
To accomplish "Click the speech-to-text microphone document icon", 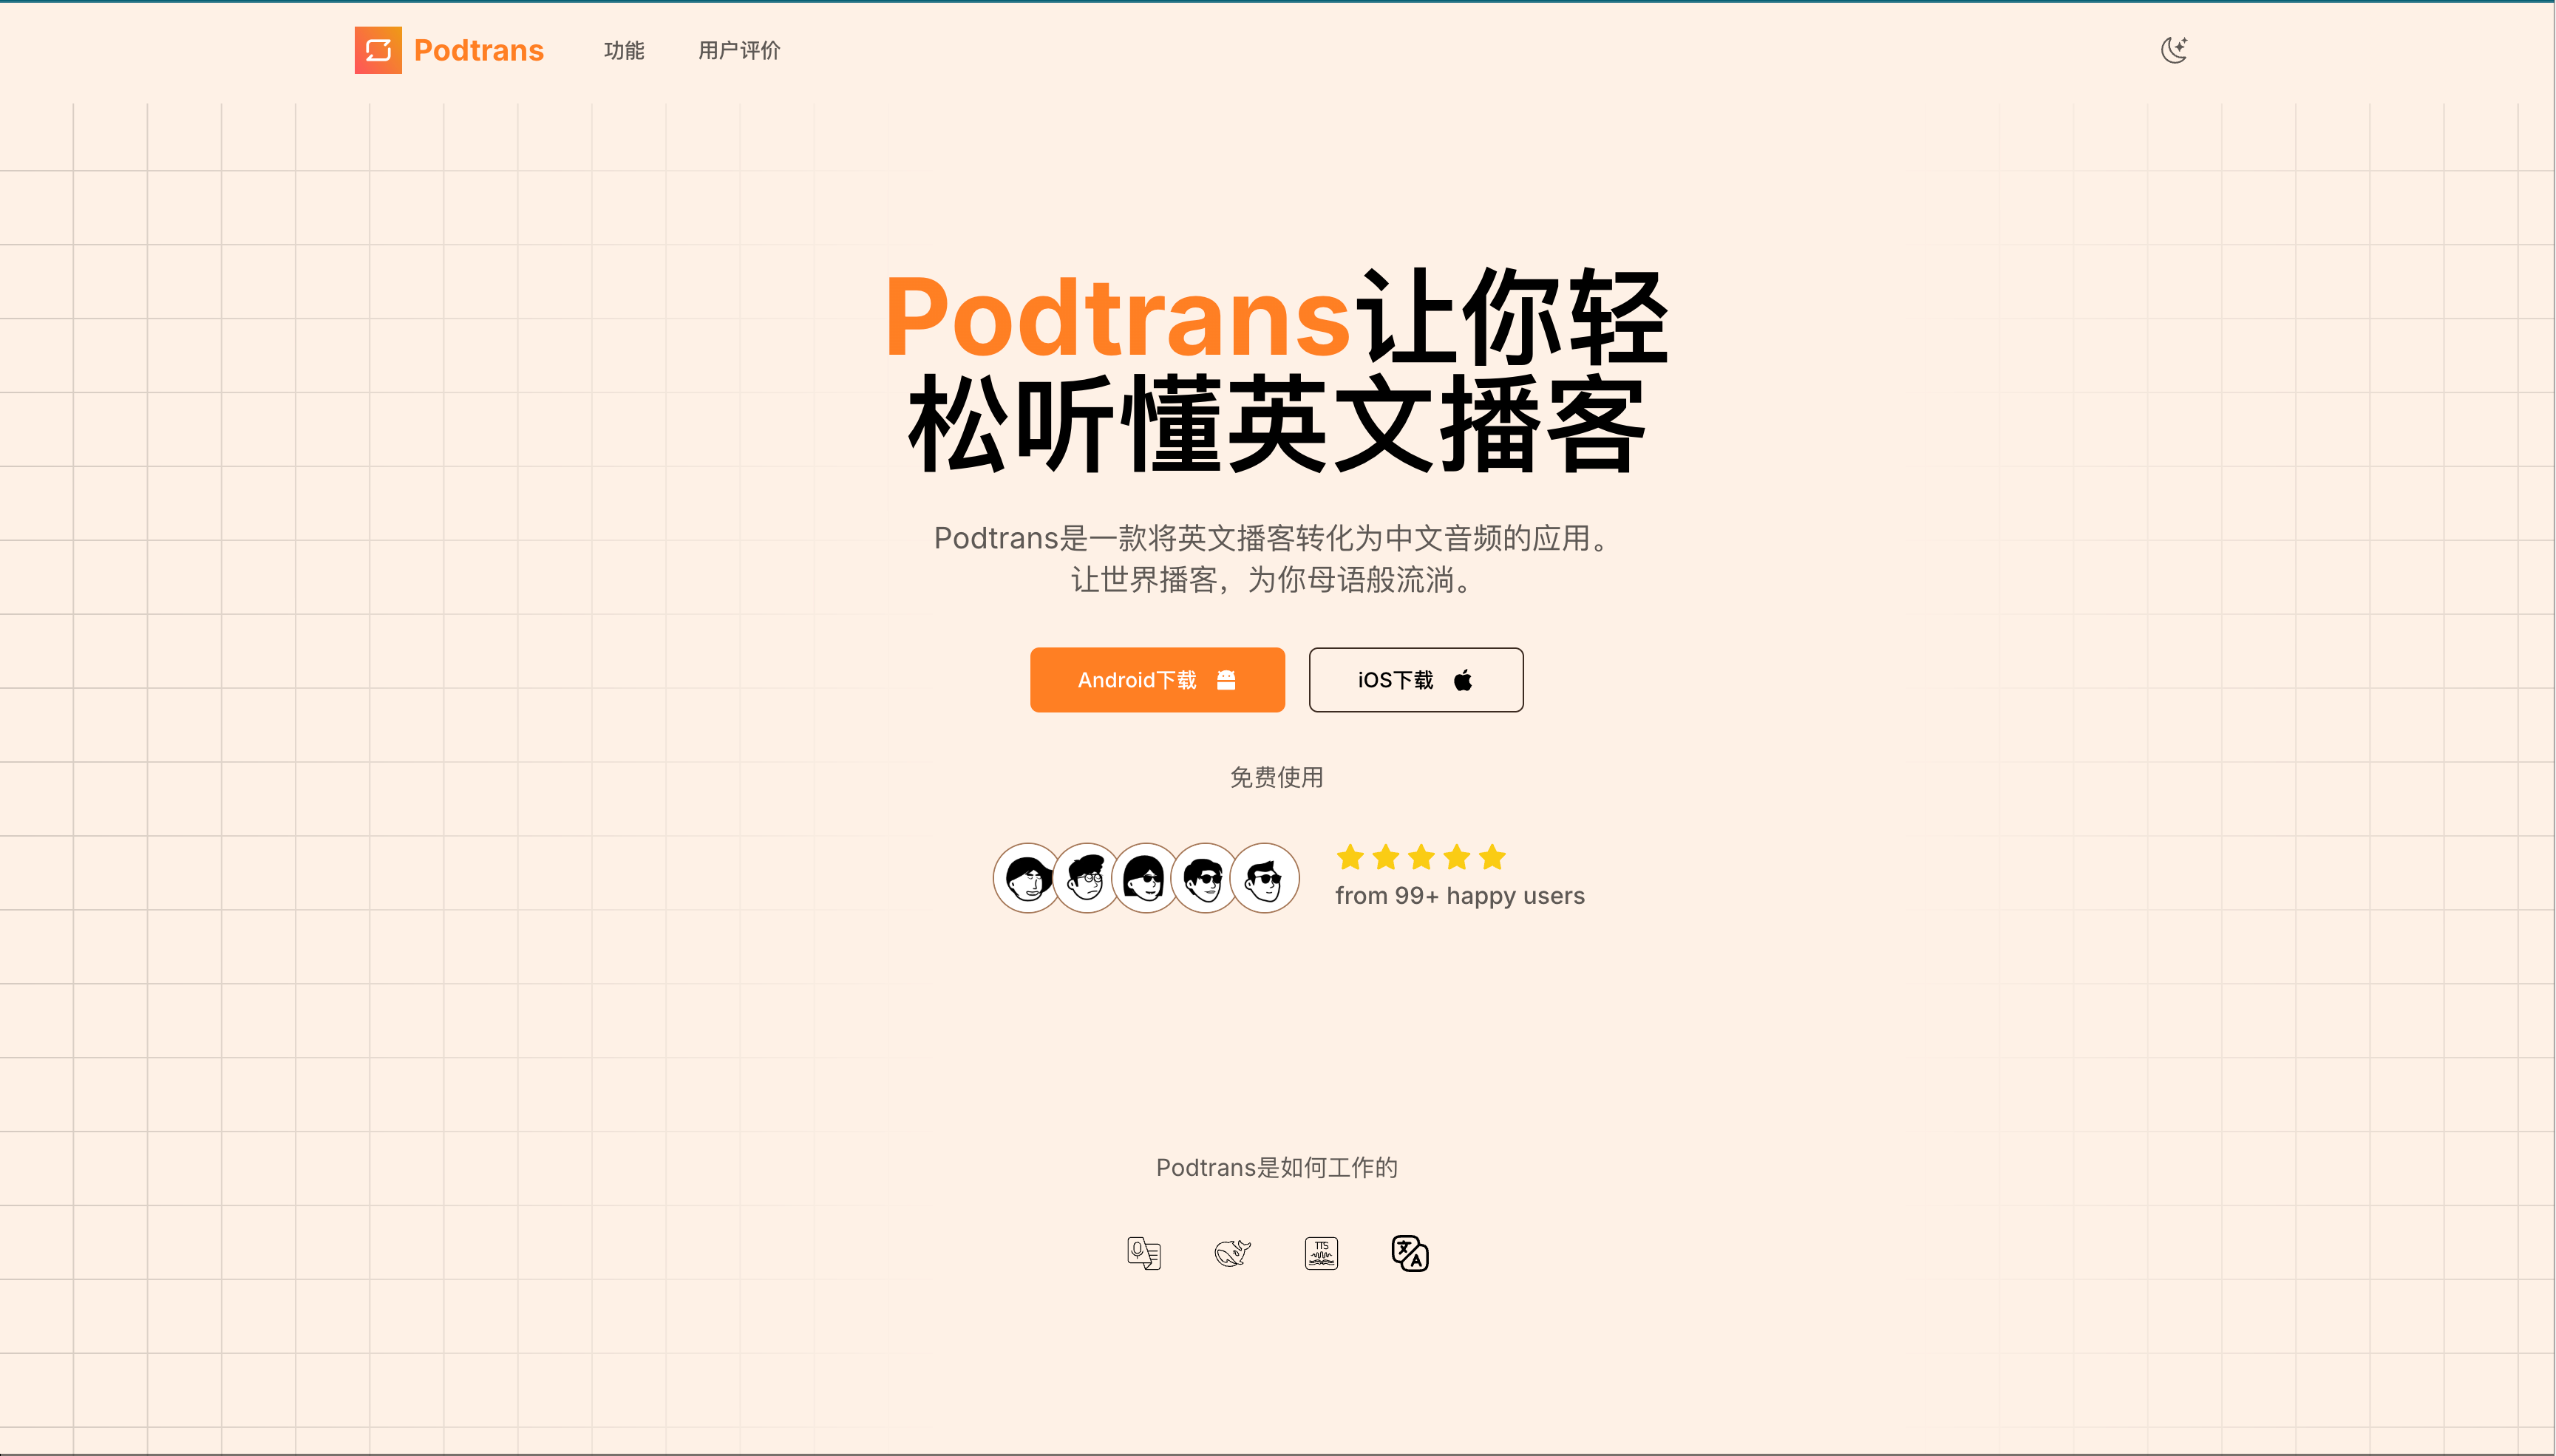I will (x=1144, y=1253).
